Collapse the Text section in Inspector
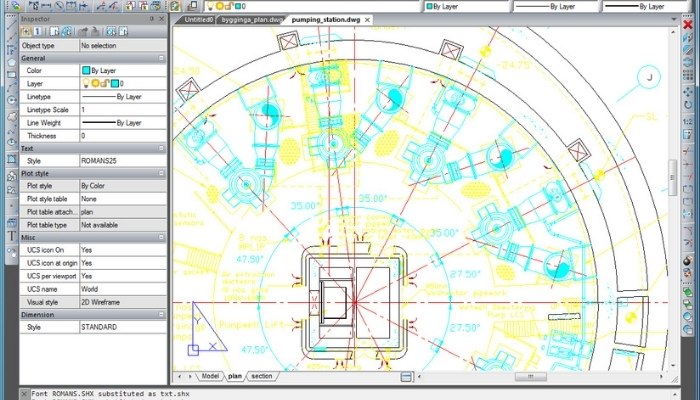Viewport: 700px width, 400px height. click(161, 148)
